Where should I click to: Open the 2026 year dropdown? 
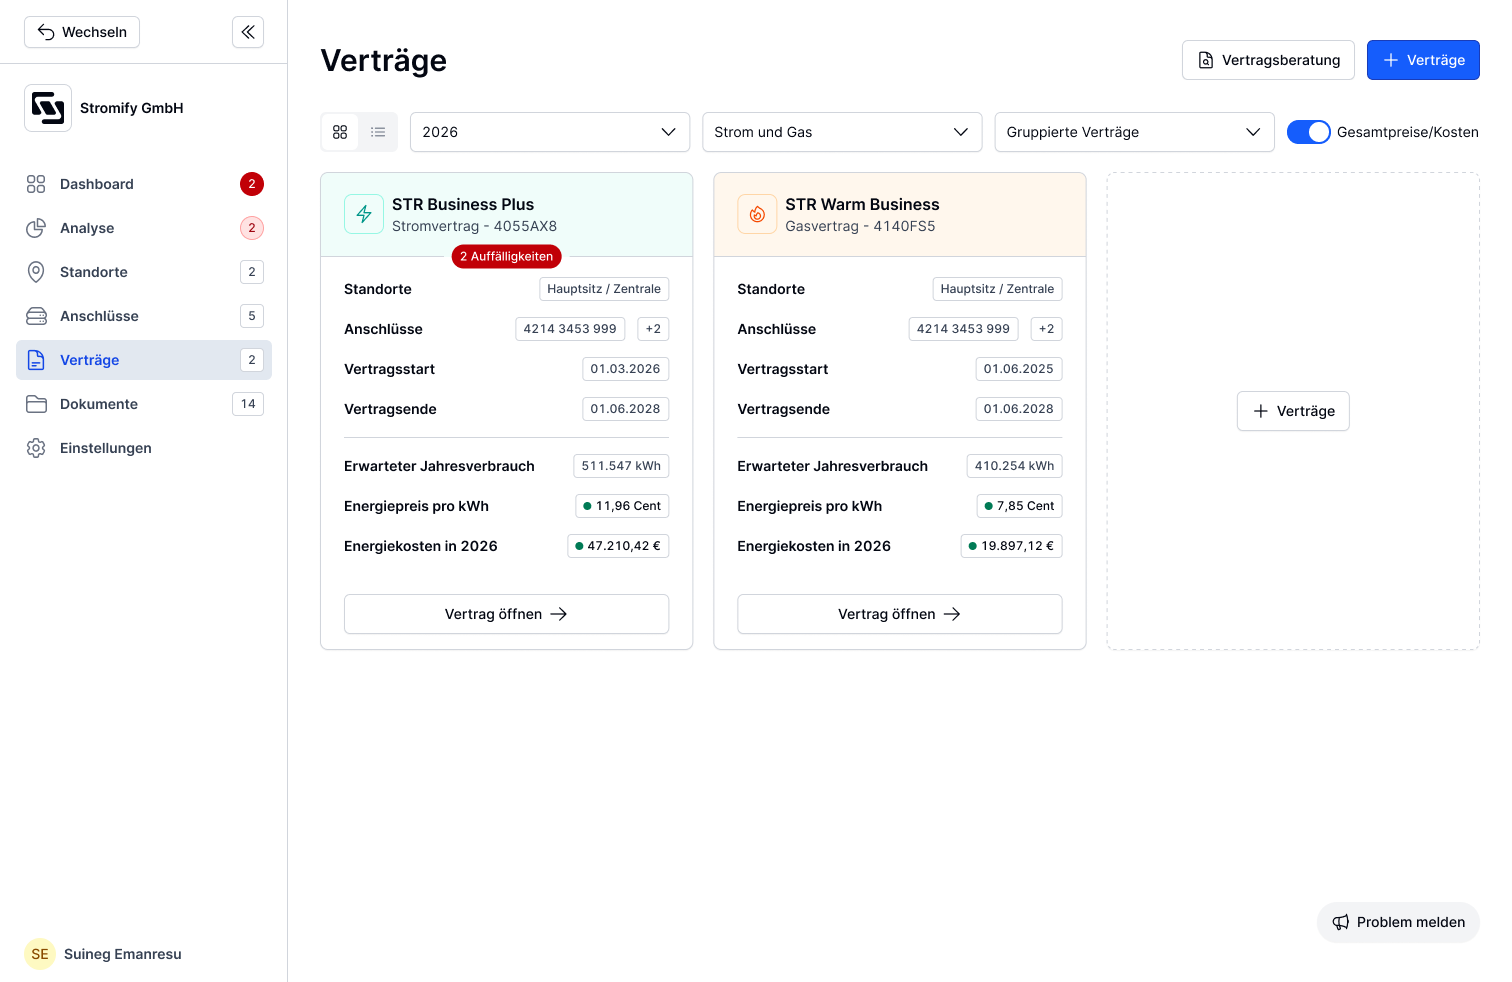550,132
